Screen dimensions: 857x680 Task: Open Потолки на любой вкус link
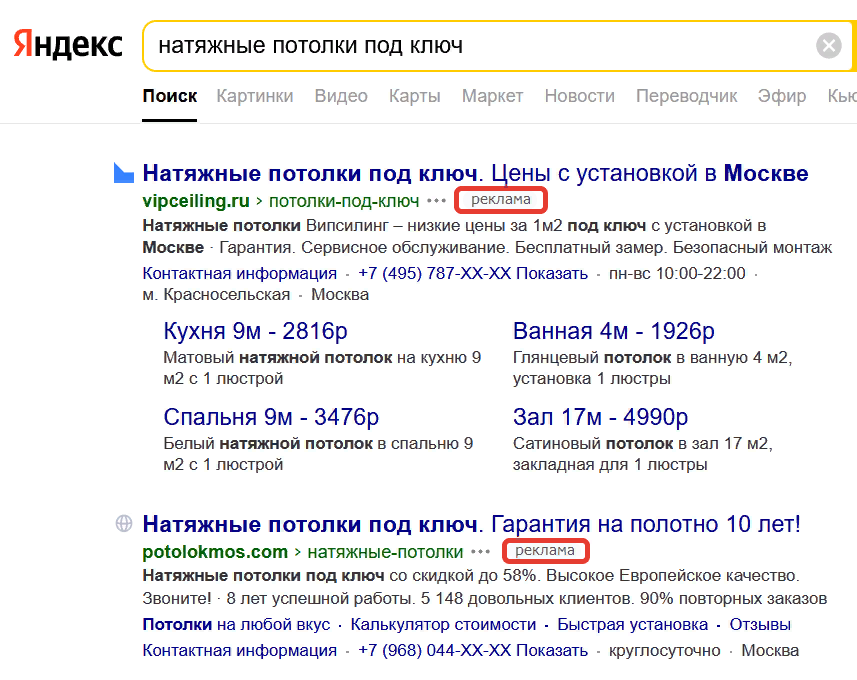click(x=236, y=624)
